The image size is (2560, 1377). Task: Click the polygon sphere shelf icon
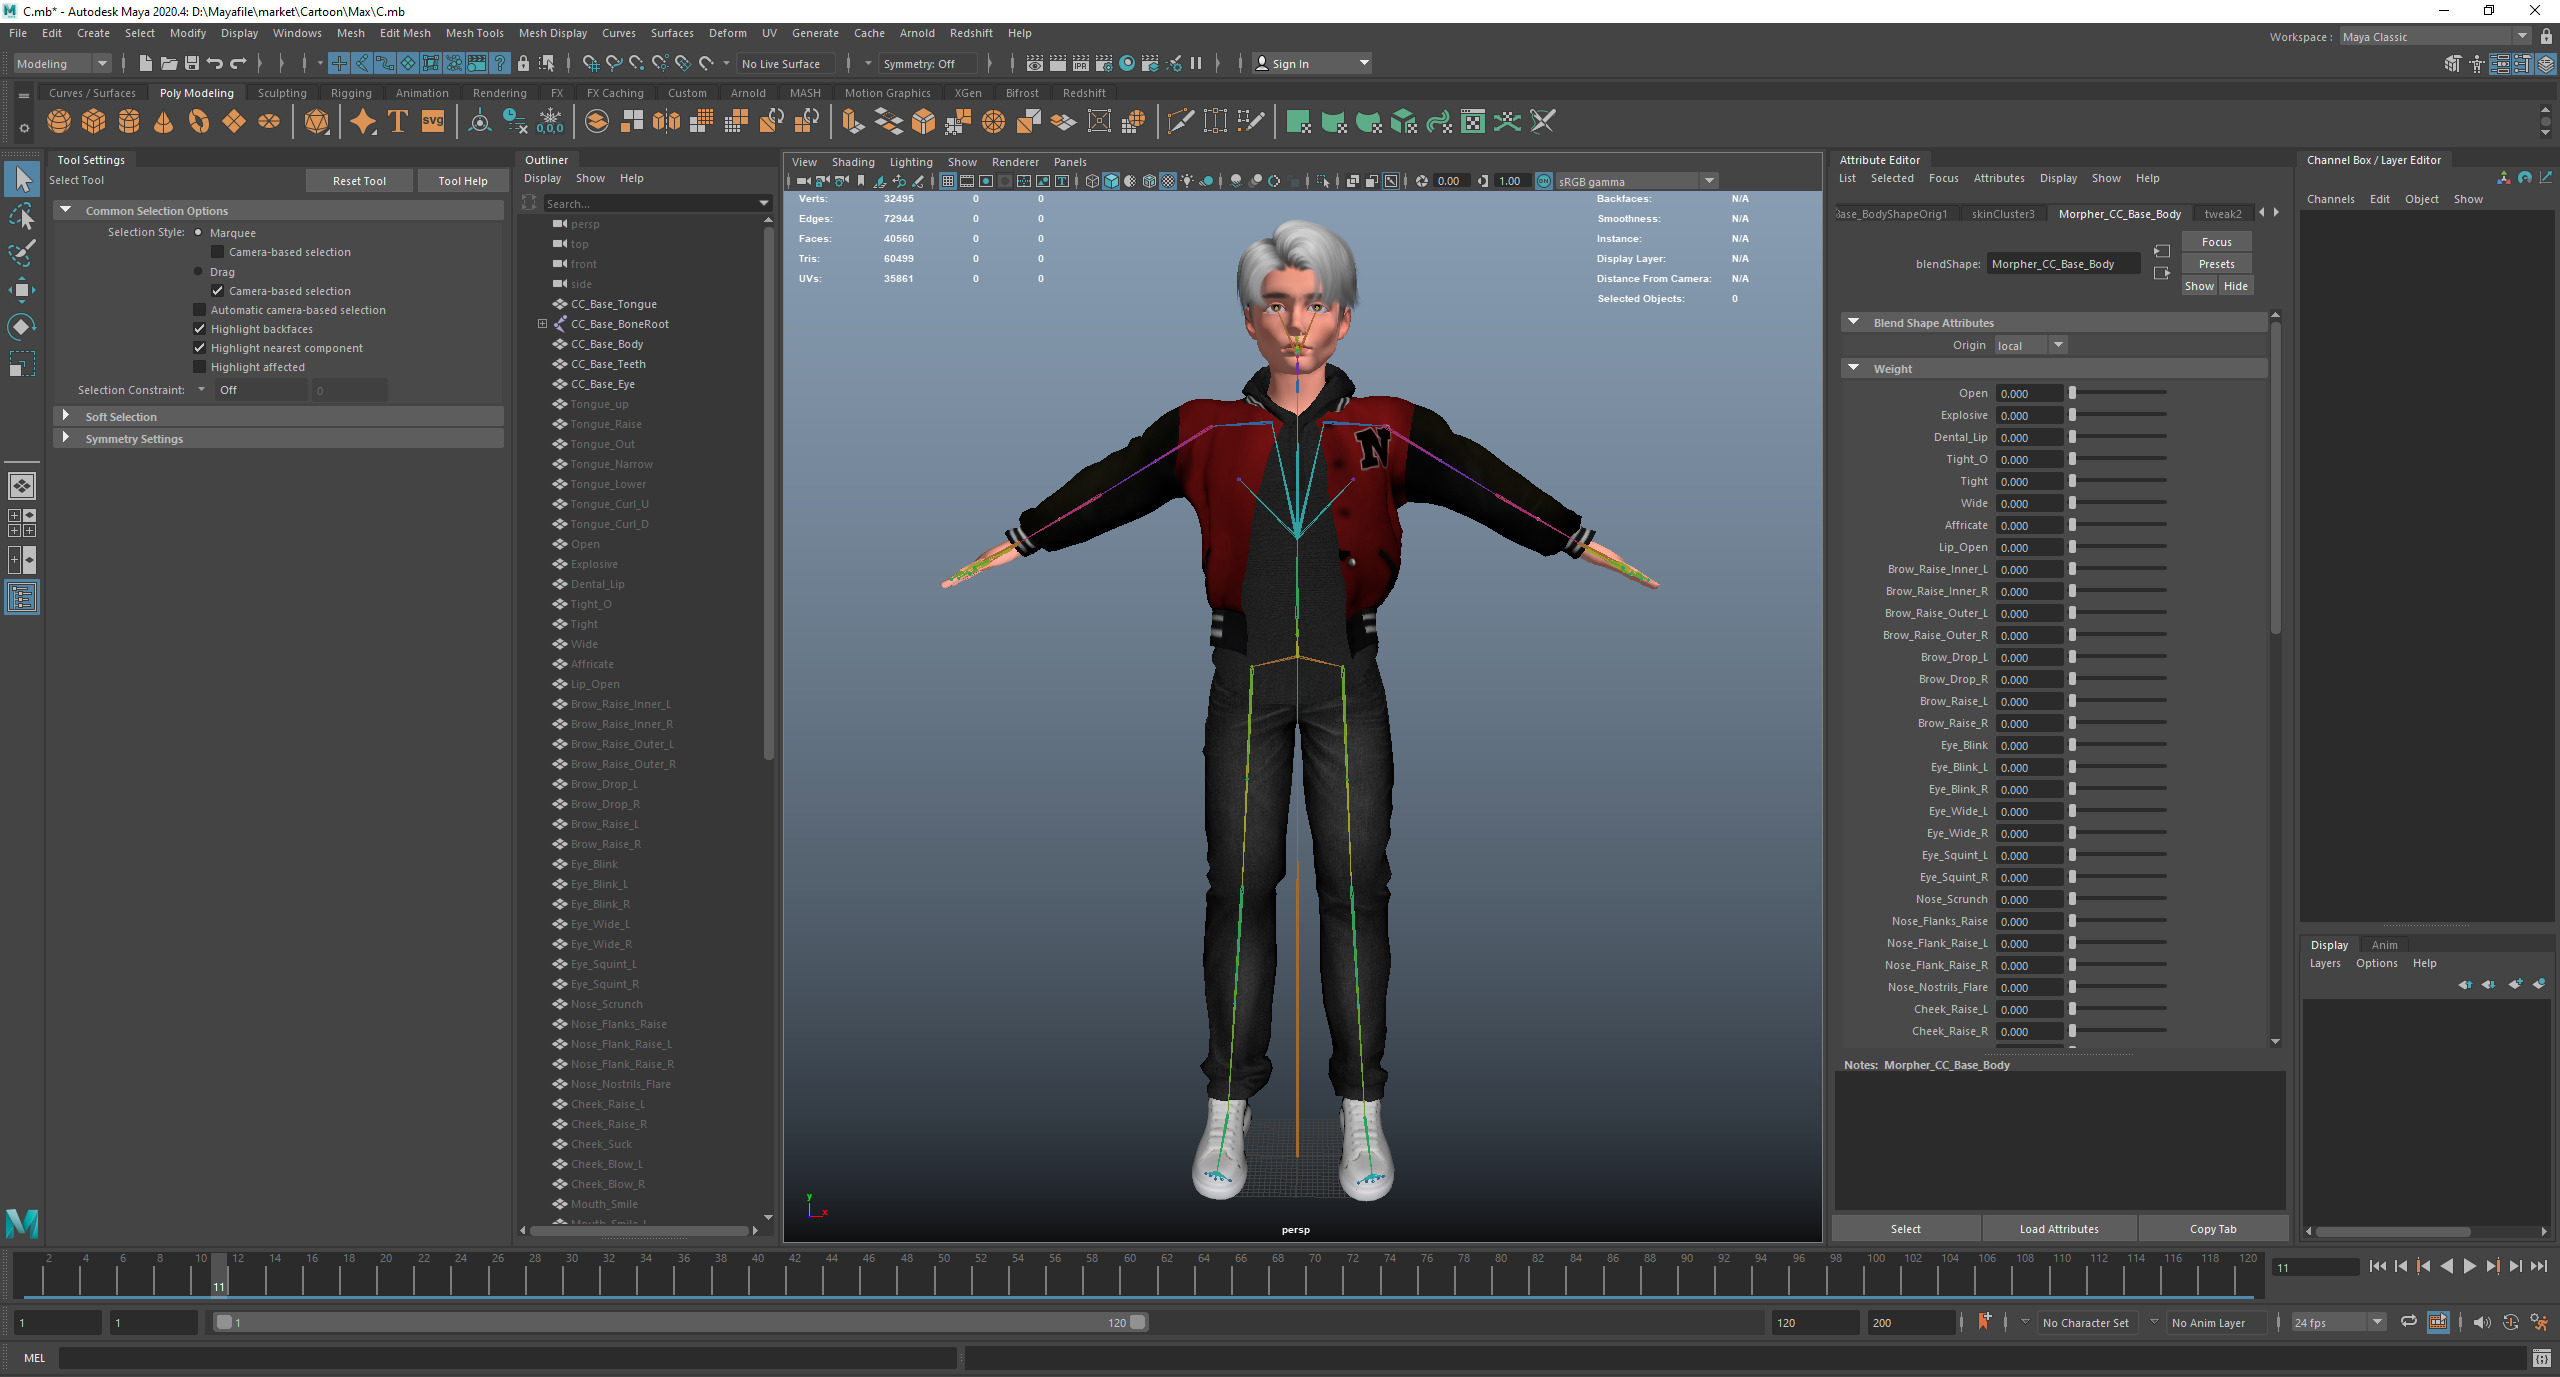[59, 122]
